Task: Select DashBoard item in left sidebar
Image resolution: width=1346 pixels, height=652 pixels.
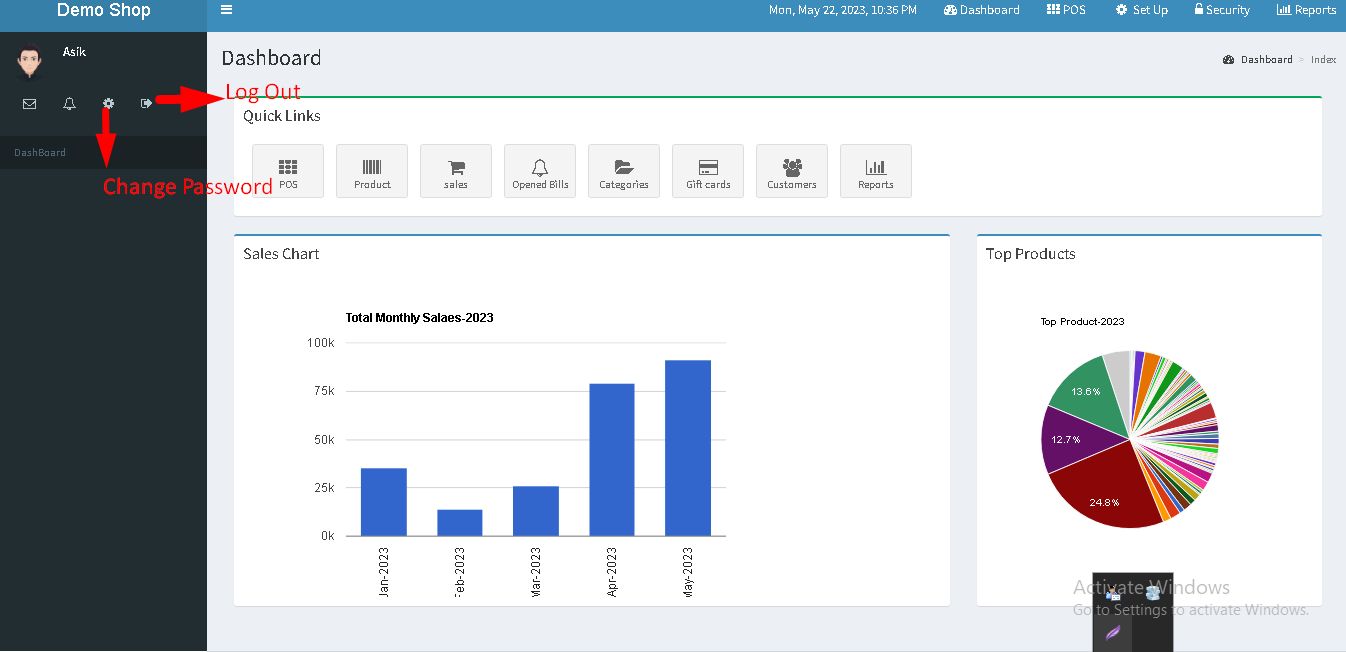Action: pos(40,153)
